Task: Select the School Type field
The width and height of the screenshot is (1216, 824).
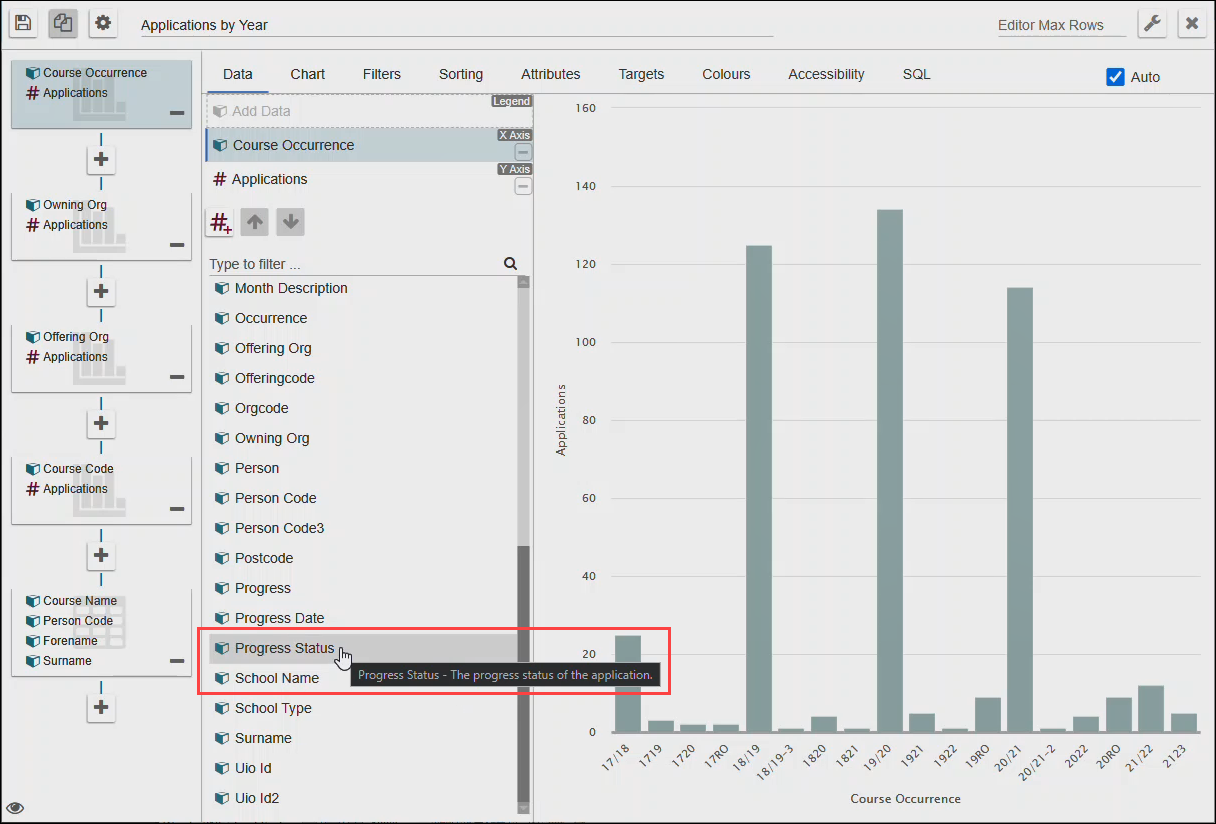Action: [273, 708]
